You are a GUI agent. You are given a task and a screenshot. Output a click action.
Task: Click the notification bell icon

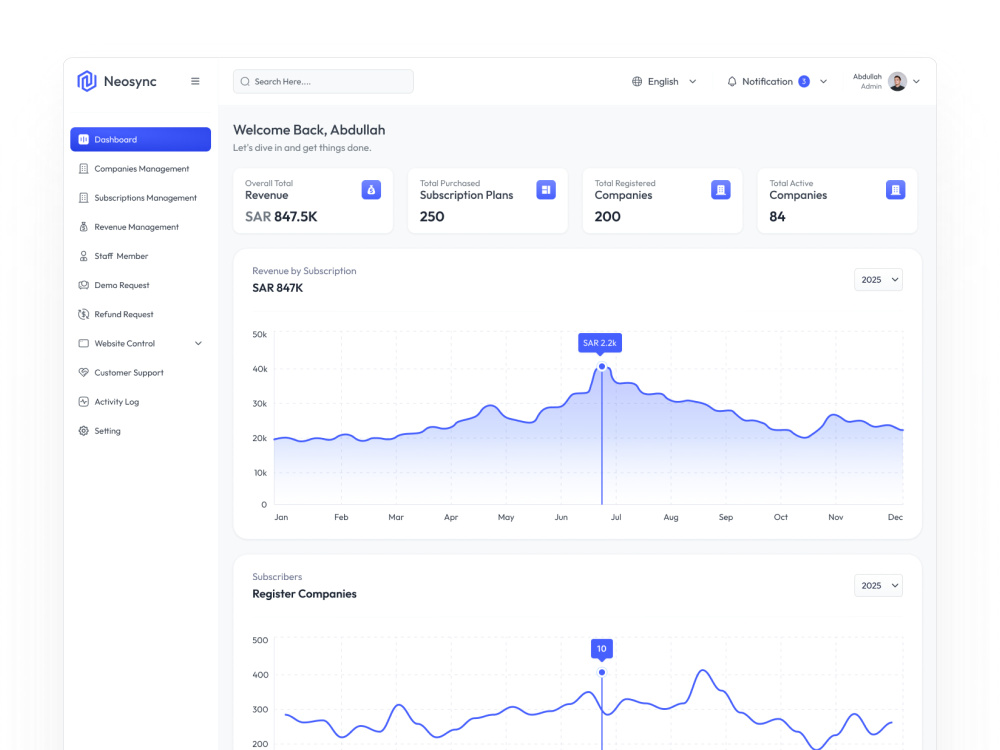click(x=732, y=82)
